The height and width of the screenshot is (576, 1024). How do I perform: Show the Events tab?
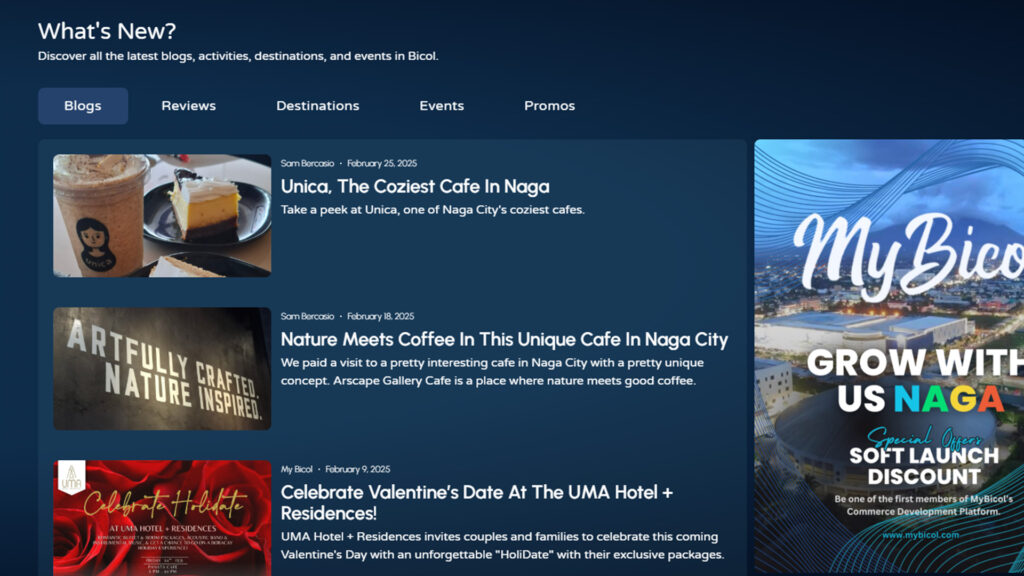[x=441, y=106]
